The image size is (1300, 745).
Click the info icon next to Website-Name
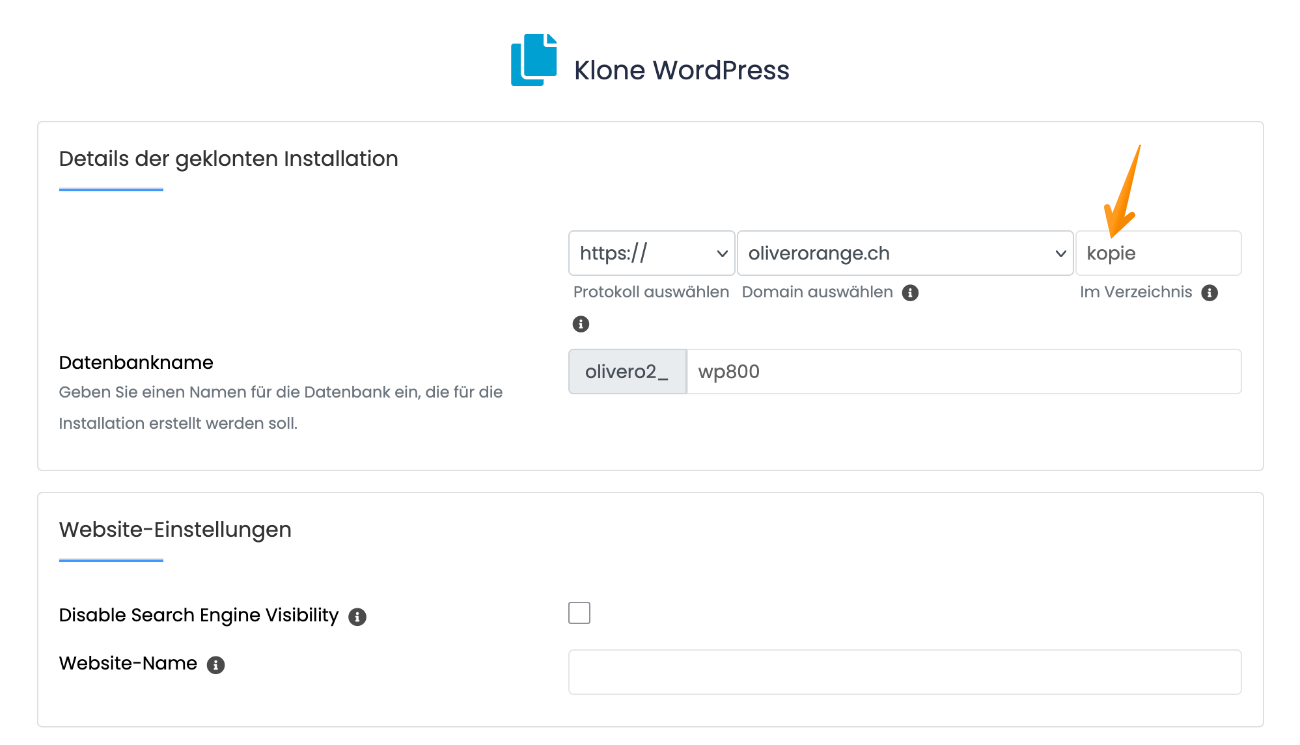(215, 665)
